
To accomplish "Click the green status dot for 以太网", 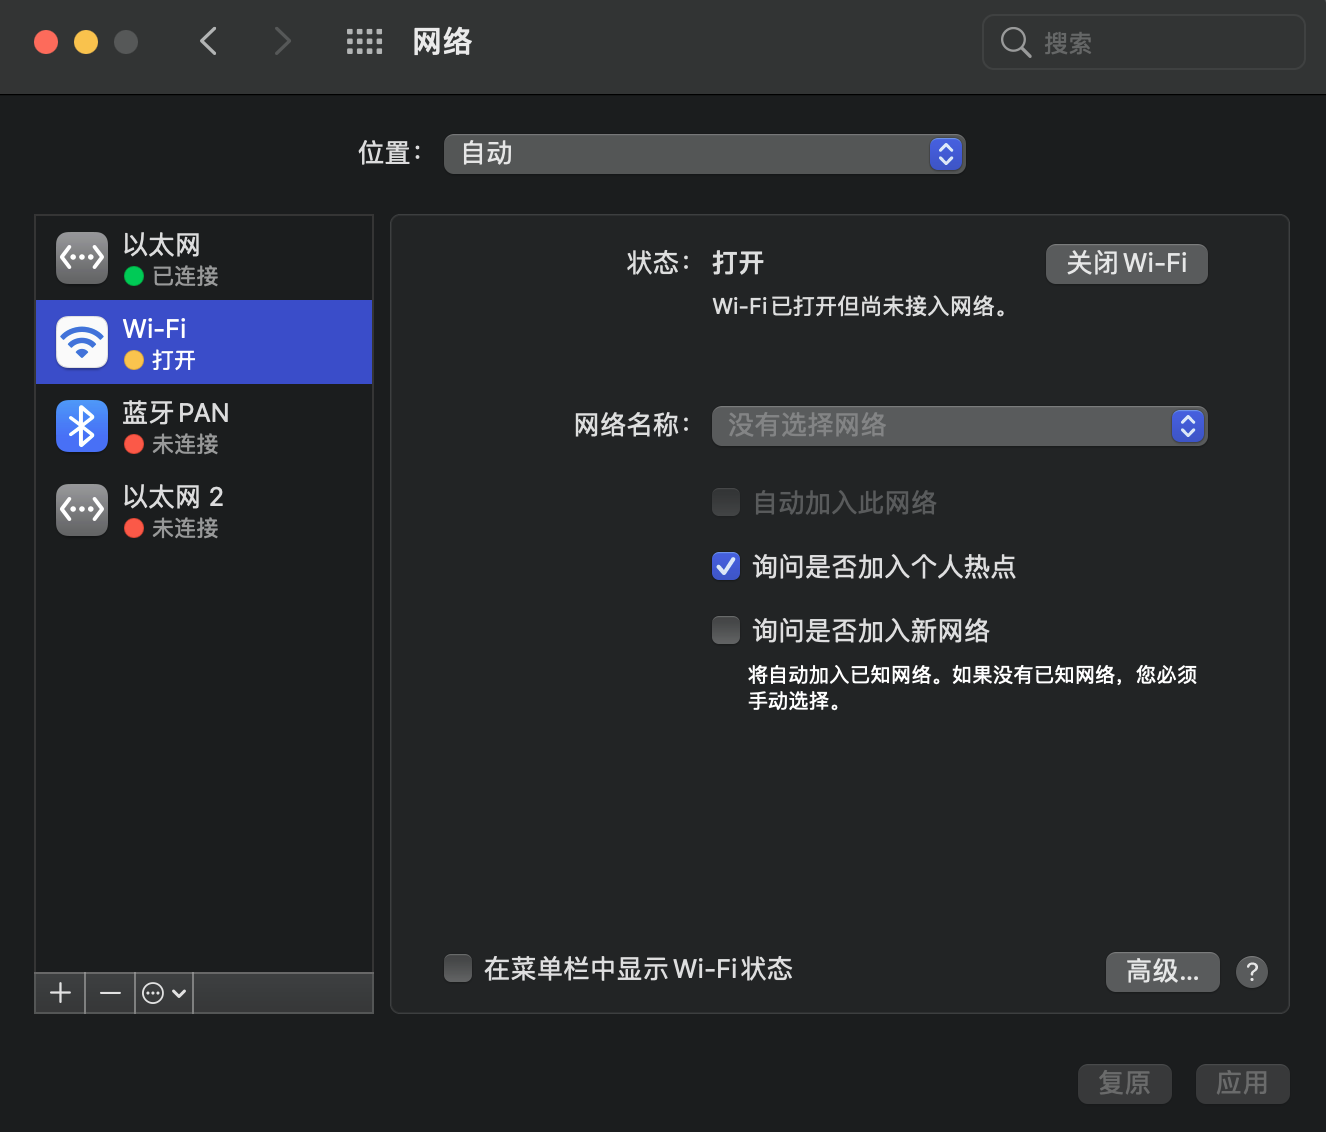I will tap(134, 276).
